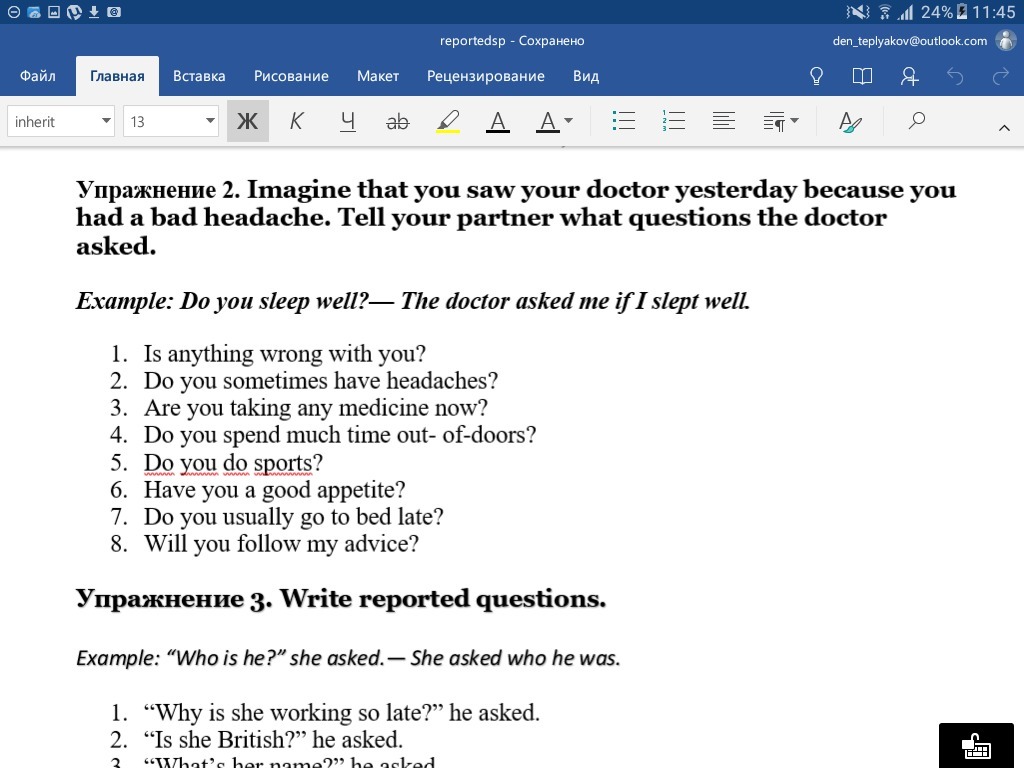This screenshot has width=1024, height=768.
Task: Toggle italic formatting (К) button
Action: [x=297, y=122]
